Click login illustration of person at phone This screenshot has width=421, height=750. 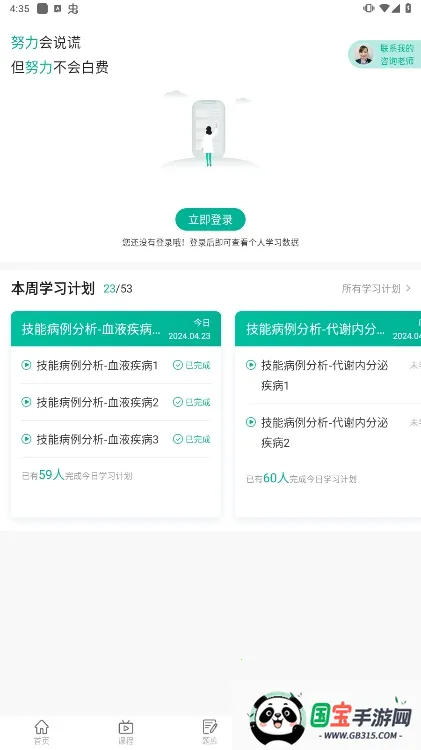(209, 129)
